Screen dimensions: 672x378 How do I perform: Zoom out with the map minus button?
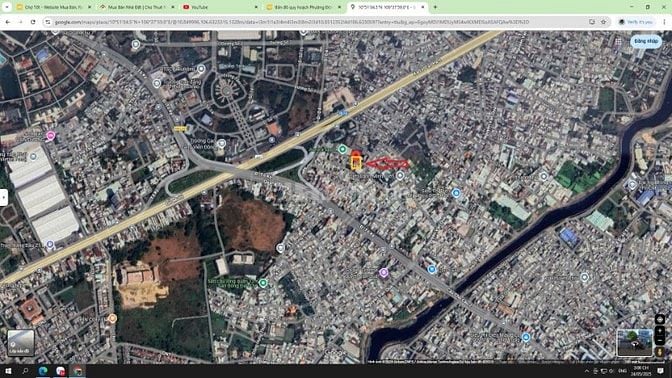(660, 340)
